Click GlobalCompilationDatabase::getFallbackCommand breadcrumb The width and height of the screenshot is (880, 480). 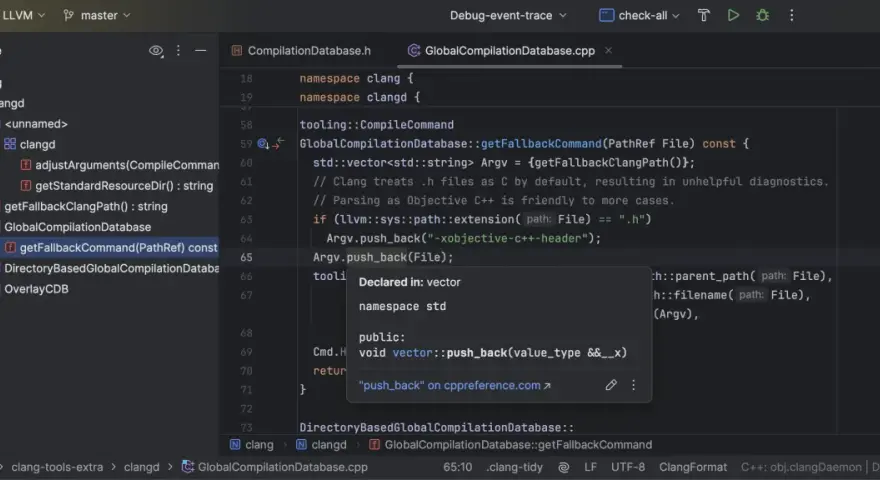coord(511,445)
